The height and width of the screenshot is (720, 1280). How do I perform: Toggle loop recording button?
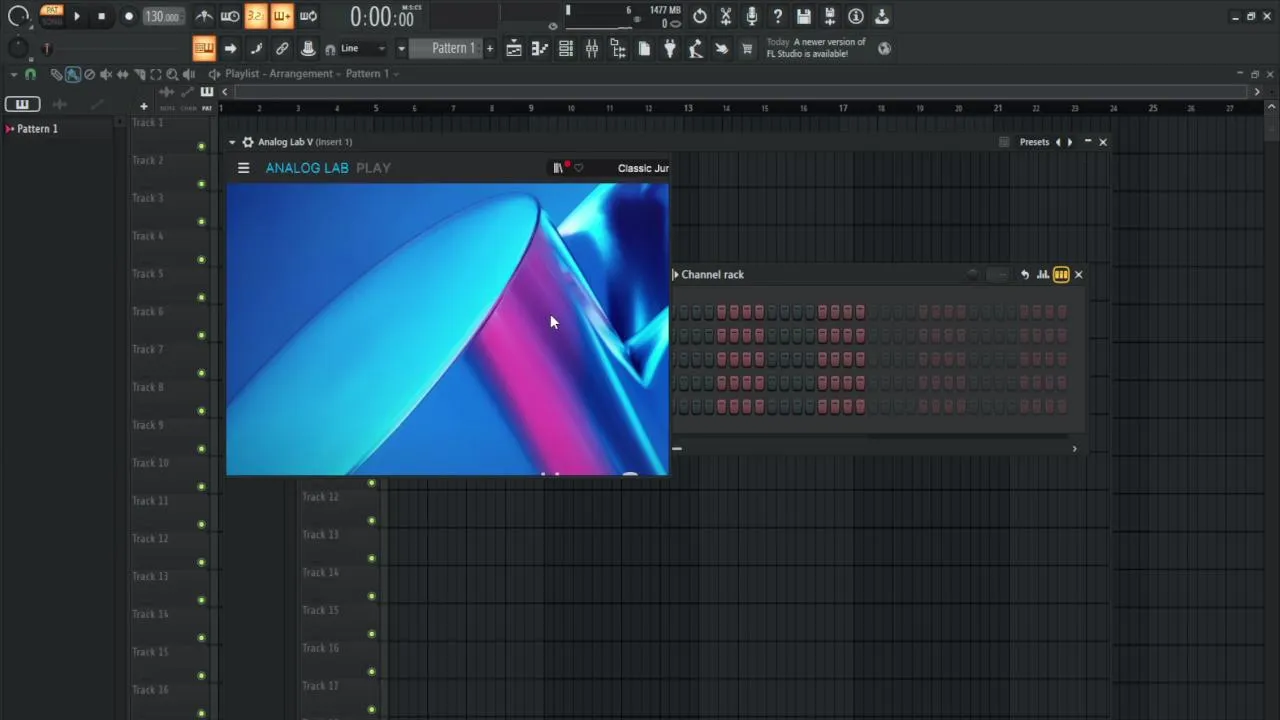coord(308,16)
